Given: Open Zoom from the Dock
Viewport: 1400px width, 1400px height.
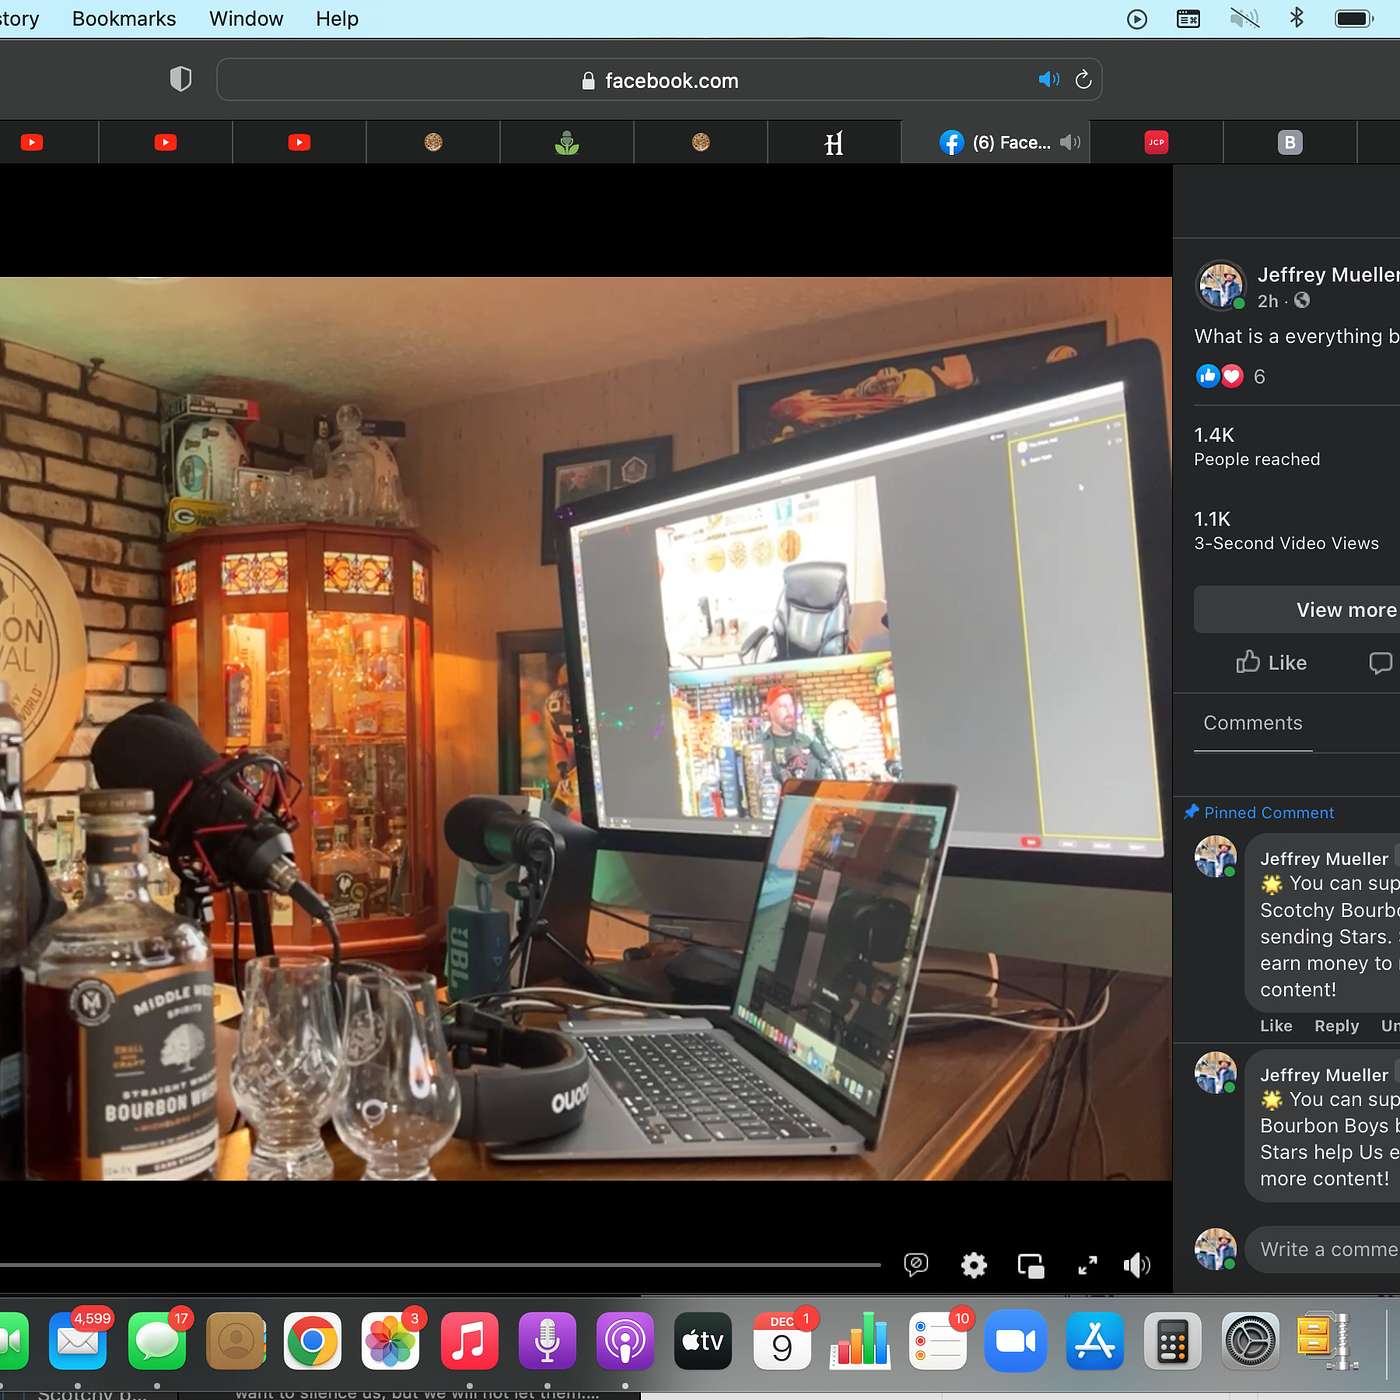Looking at the screenshot, I should coord(1016,1341).
